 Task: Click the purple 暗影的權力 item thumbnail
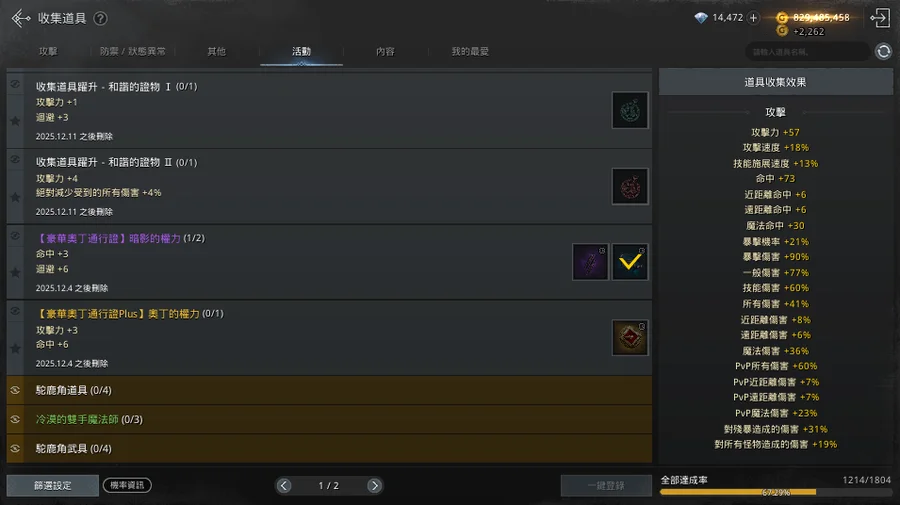pyautogui.click(x=590, y=262)
